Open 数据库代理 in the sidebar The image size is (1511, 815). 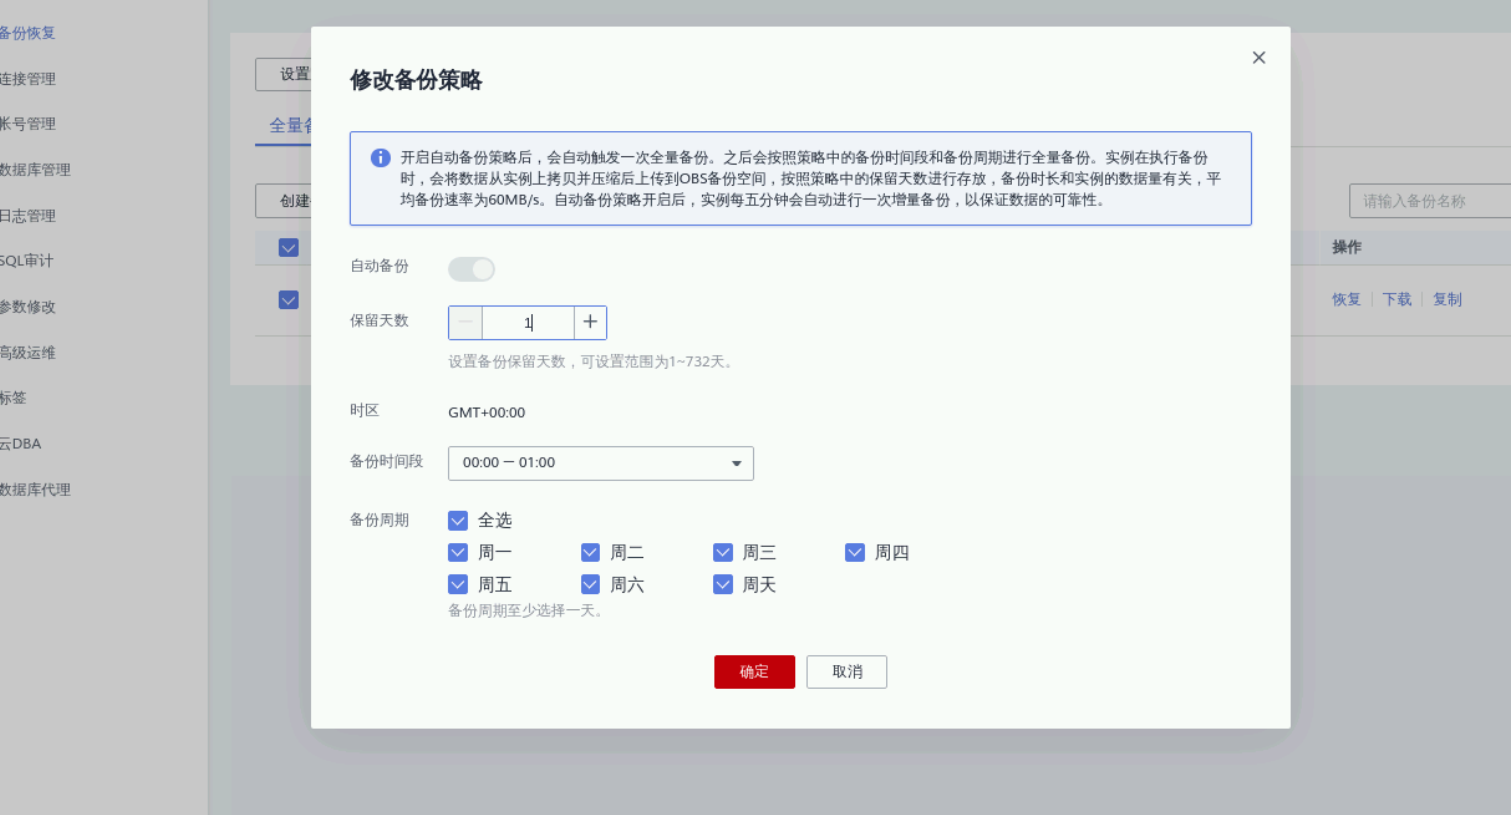click(35, 490)
